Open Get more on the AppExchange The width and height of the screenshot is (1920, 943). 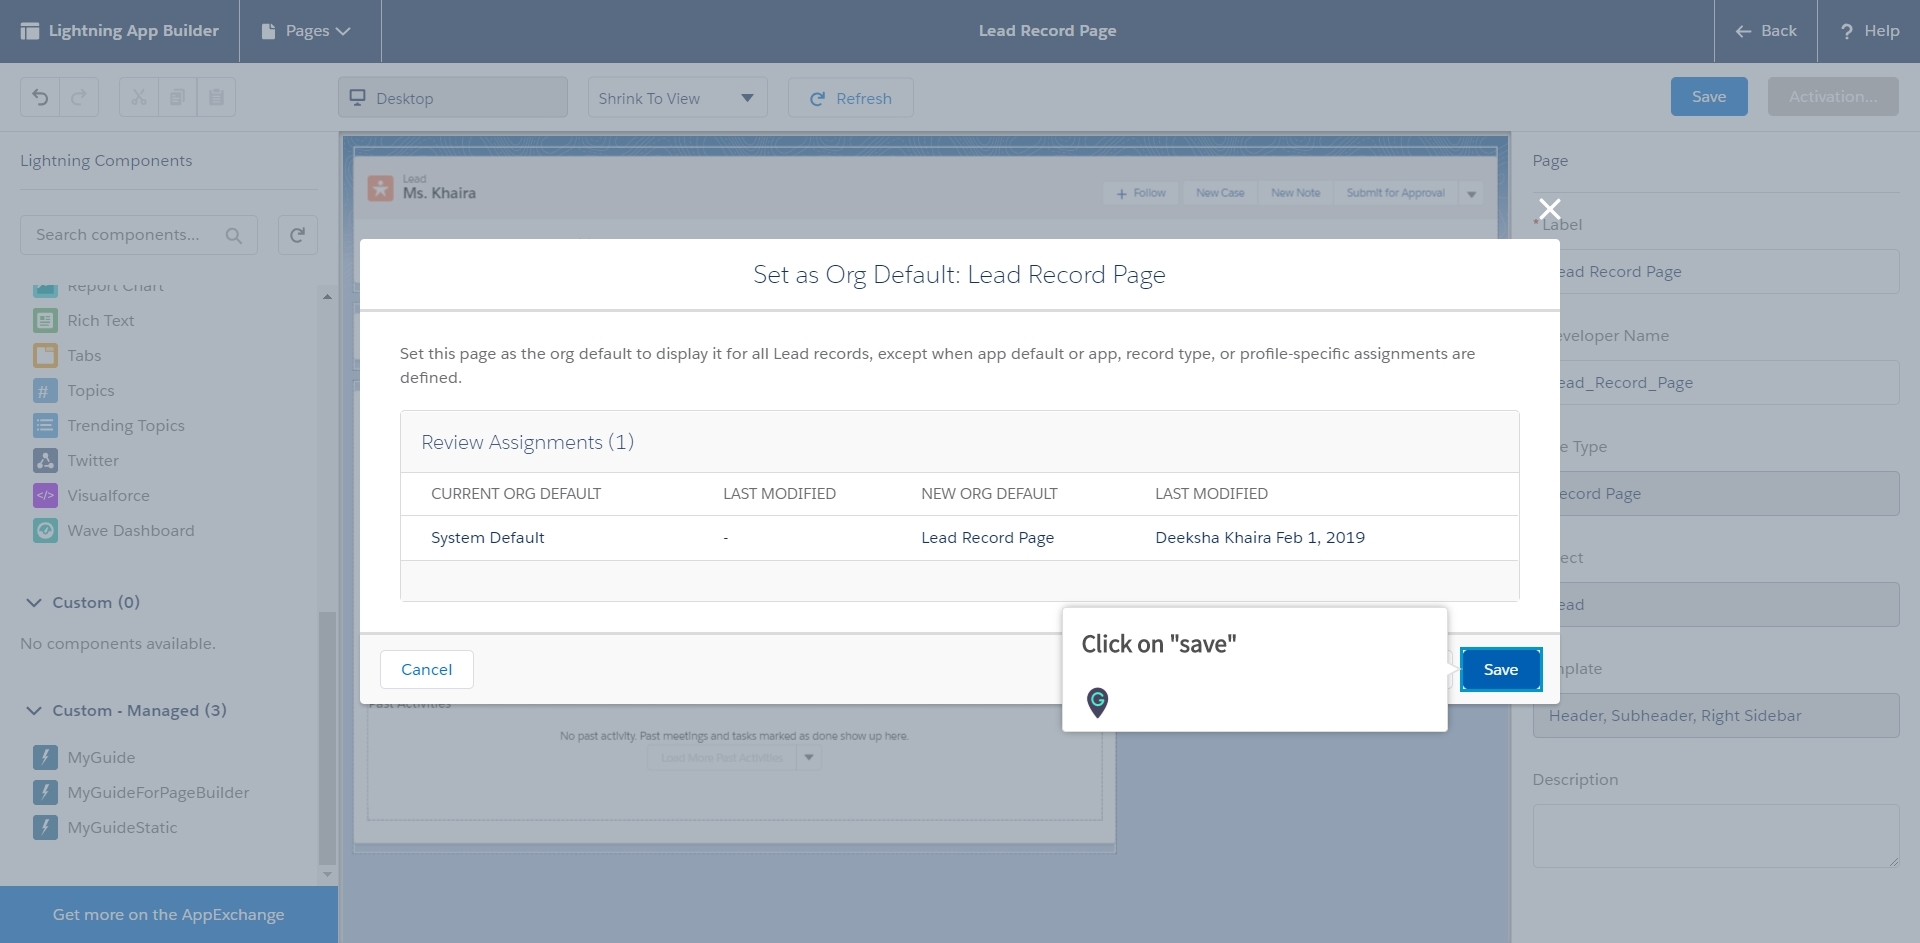[x=168, y=914]
